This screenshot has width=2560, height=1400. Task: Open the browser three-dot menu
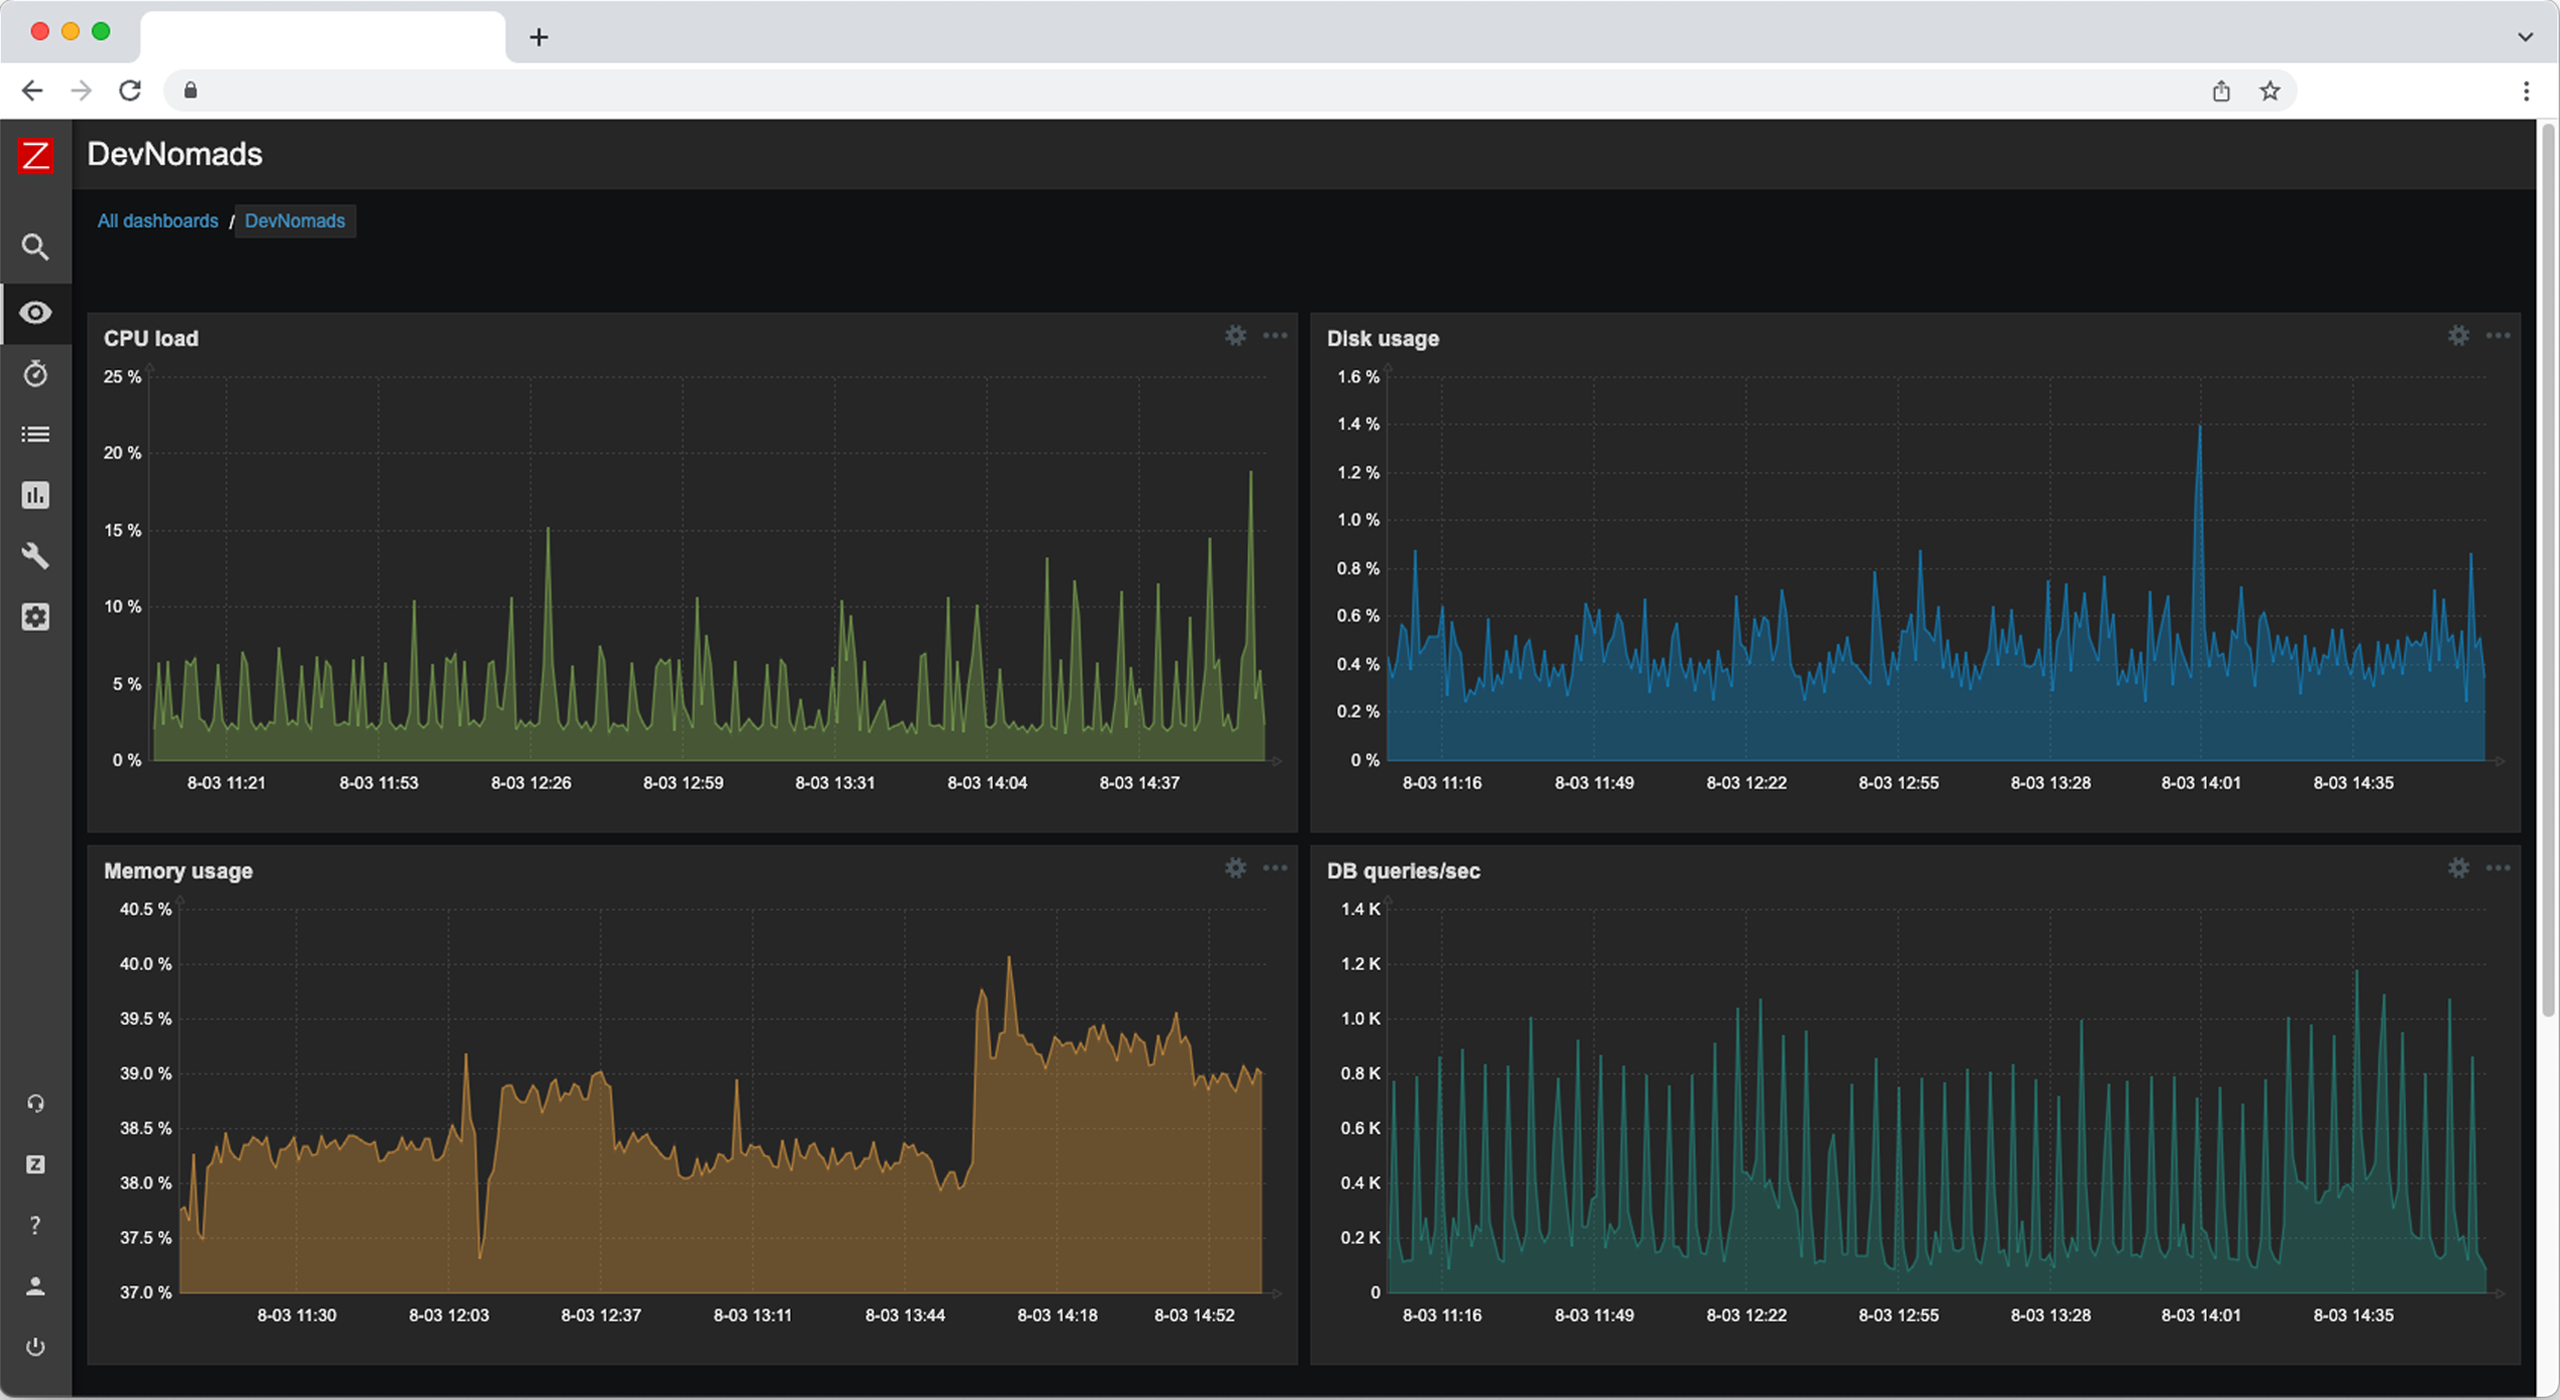tap(2526, 91)
